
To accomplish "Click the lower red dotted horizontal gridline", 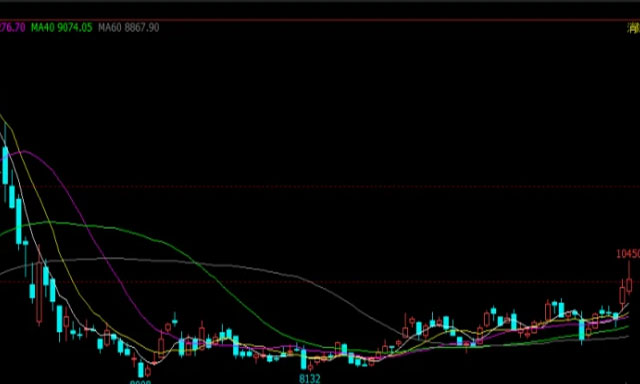I will tap(320, 282).
